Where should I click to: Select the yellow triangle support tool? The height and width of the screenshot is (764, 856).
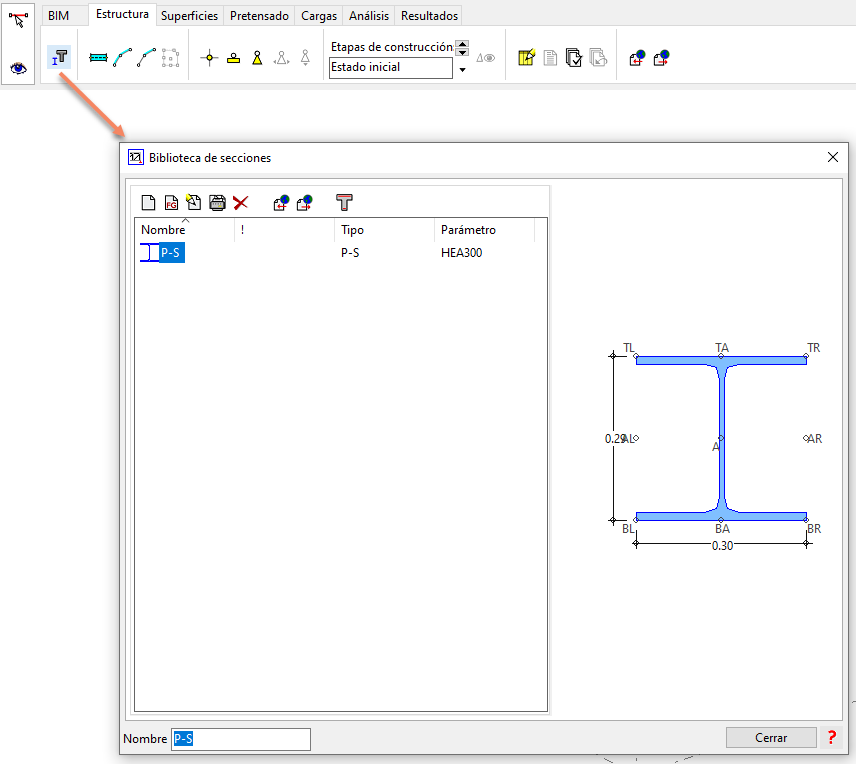click(257, 58)
